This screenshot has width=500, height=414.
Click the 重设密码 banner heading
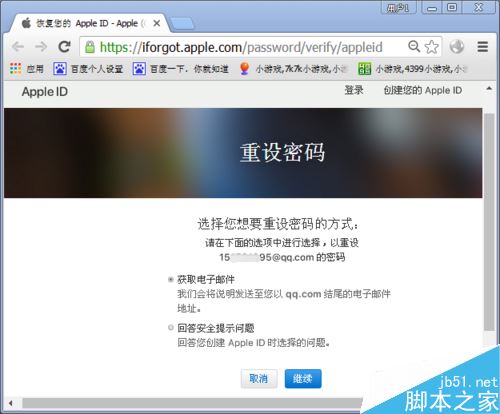pyautogui.click(x=282, y=153)
